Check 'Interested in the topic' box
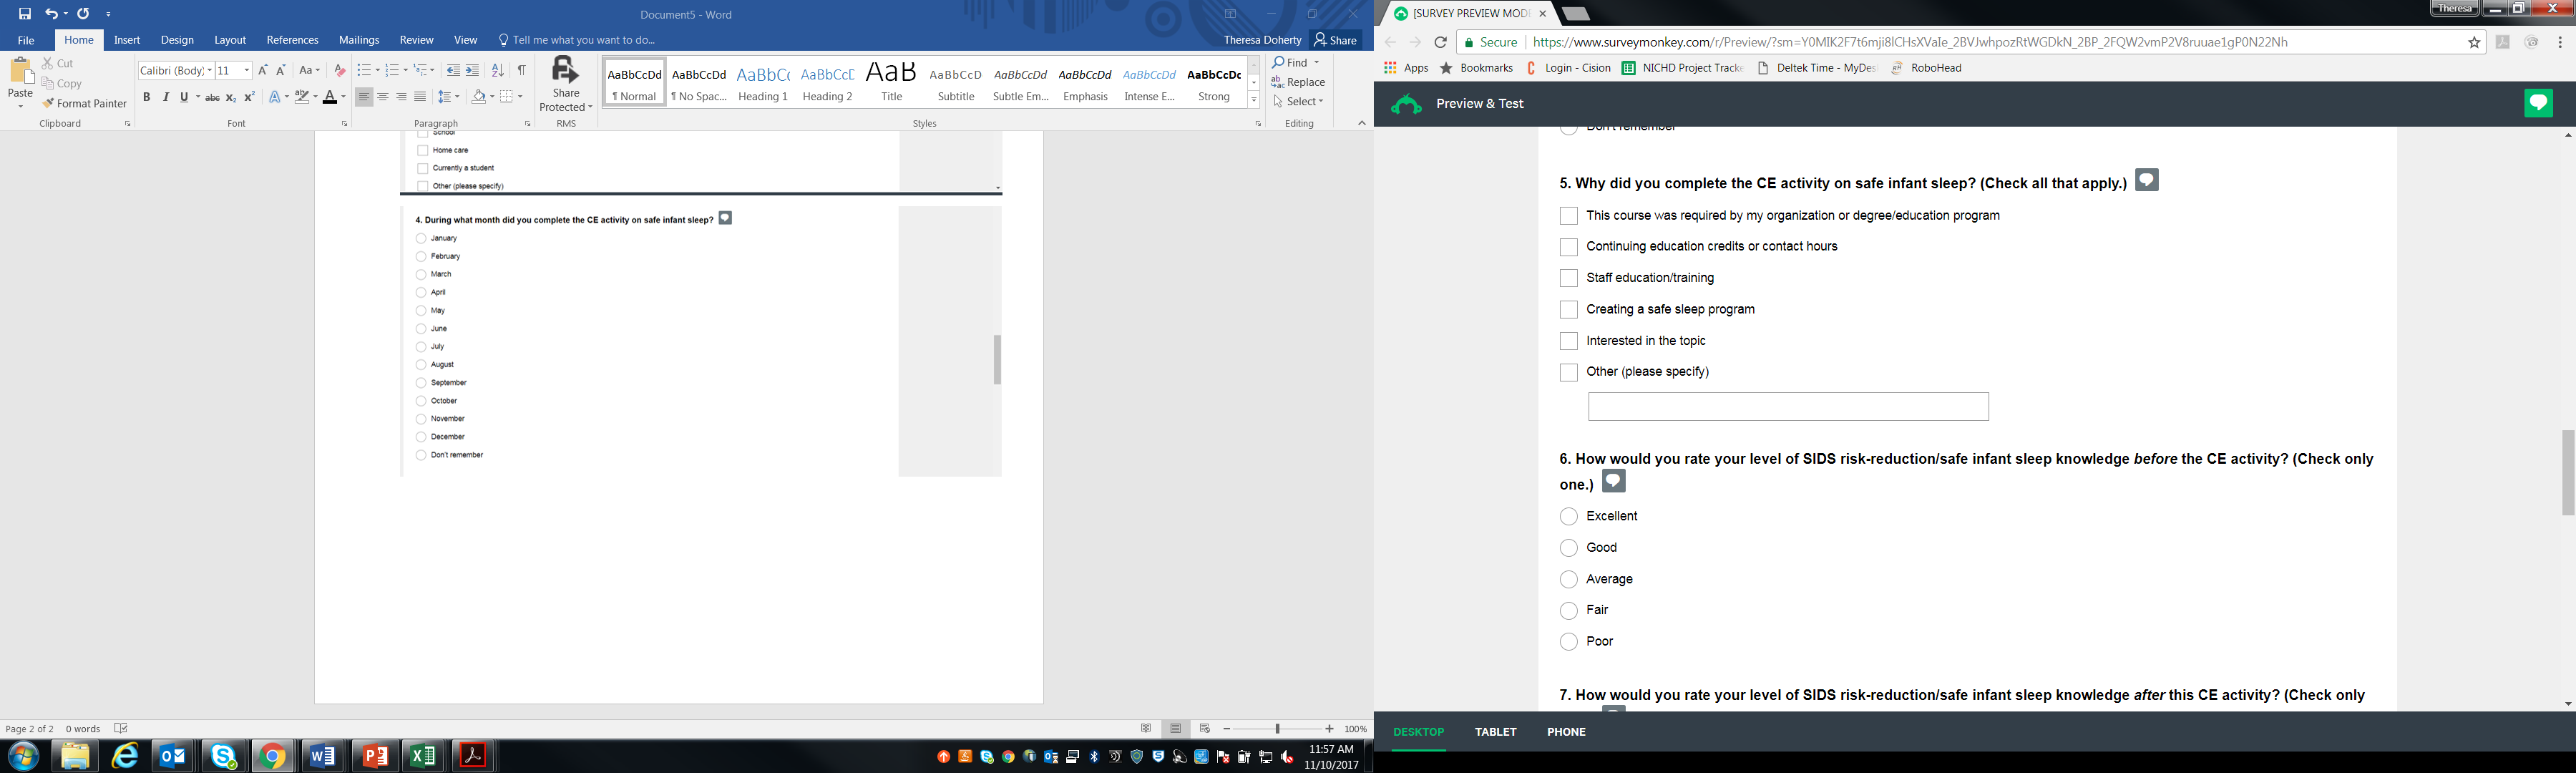 pos(1568,341)
